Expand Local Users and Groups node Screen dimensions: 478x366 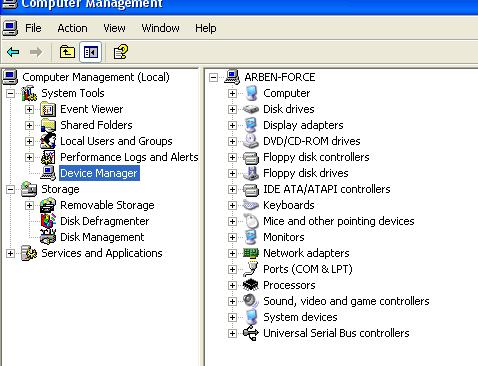click(x=29, y=141)
